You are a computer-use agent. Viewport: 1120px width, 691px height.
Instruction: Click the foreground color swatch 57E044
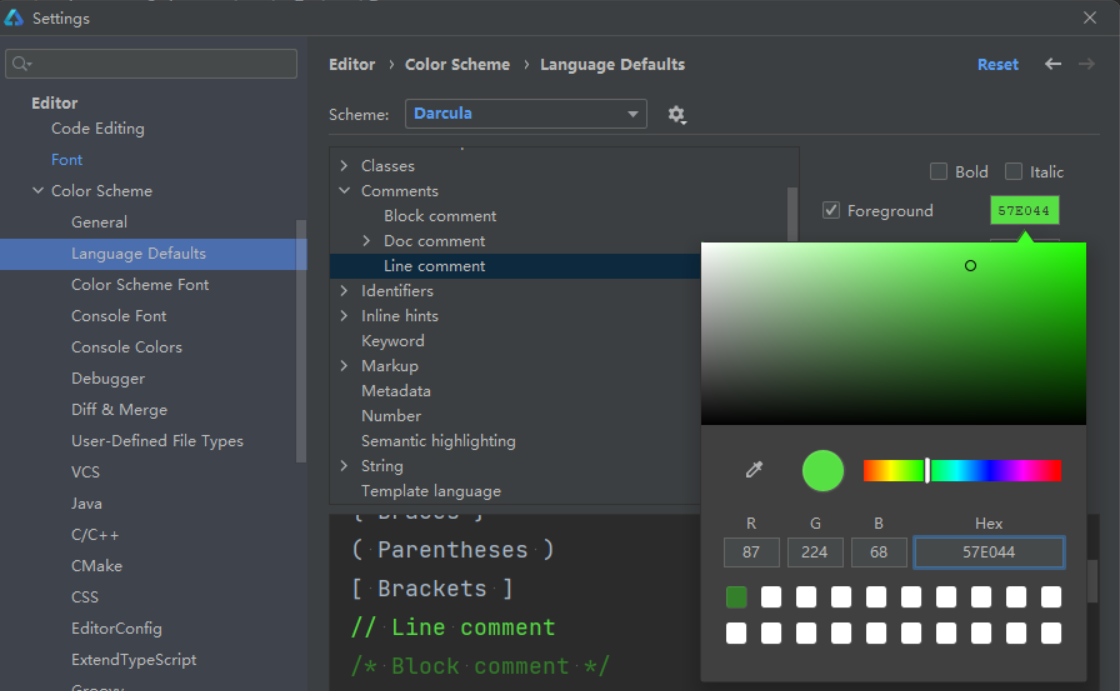[1024, 210]
